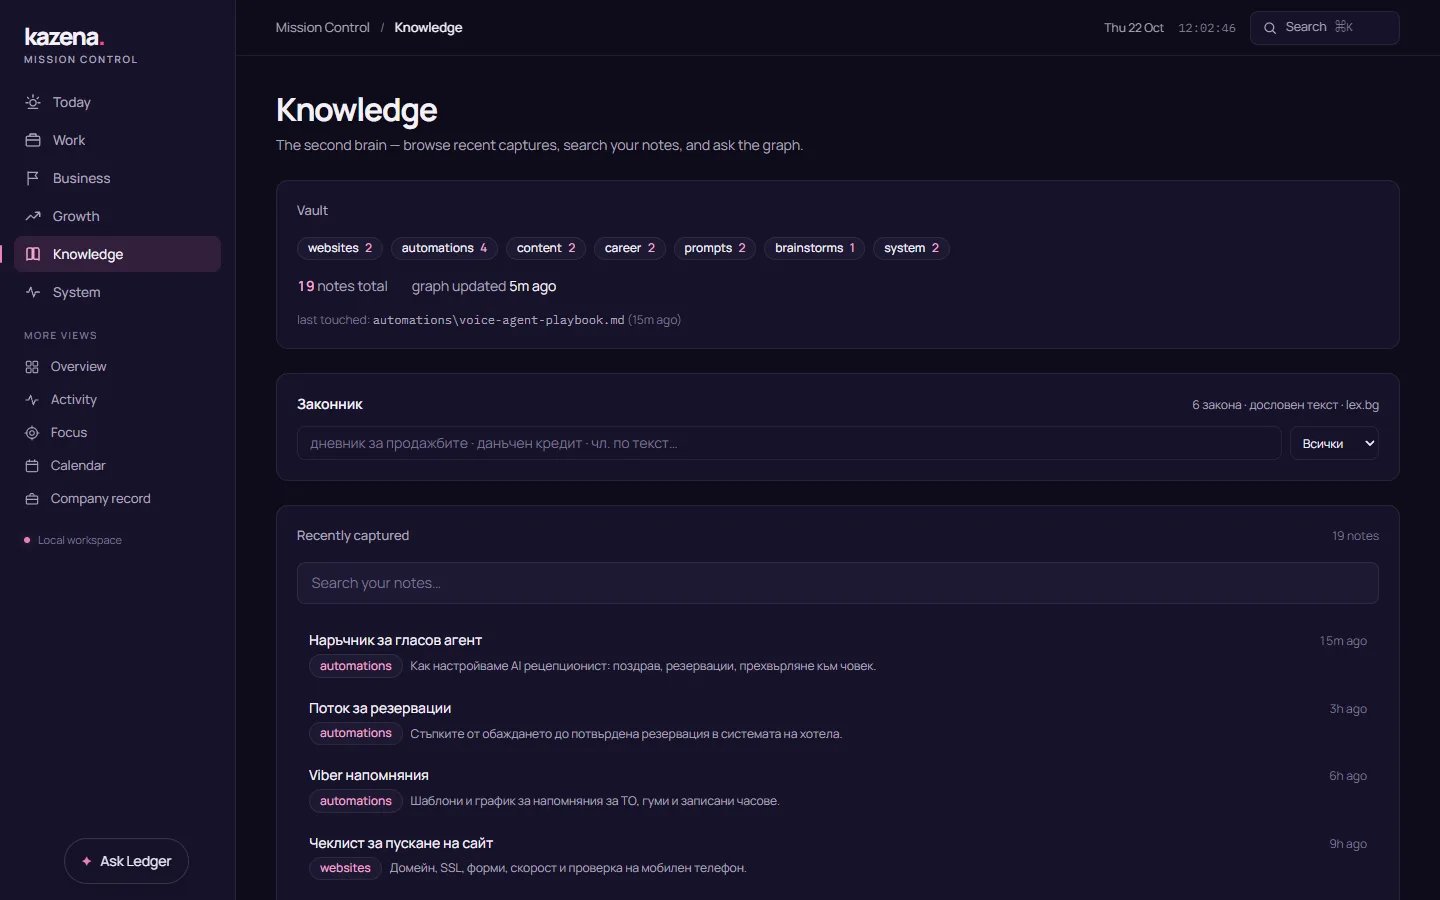Viewport: 1440px width, 900px height.
Task: Click automations tag on Поток за резервации
Action: point(356,733)
